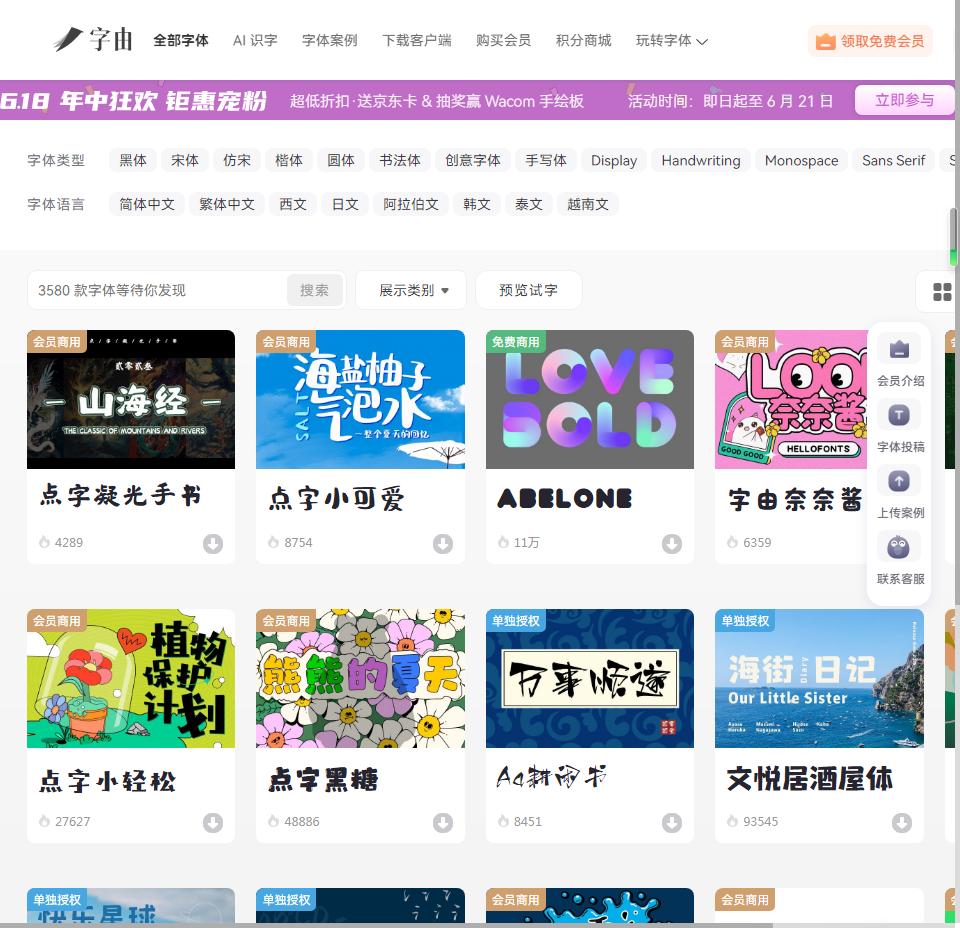Filter language by 简体中文

click(x=147, y=204)
